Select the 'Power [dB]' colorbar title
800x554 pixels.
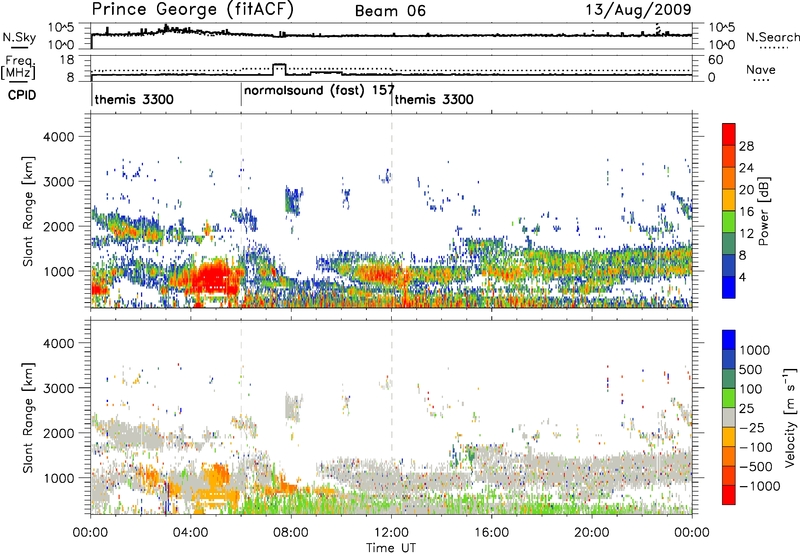(763, 211)
